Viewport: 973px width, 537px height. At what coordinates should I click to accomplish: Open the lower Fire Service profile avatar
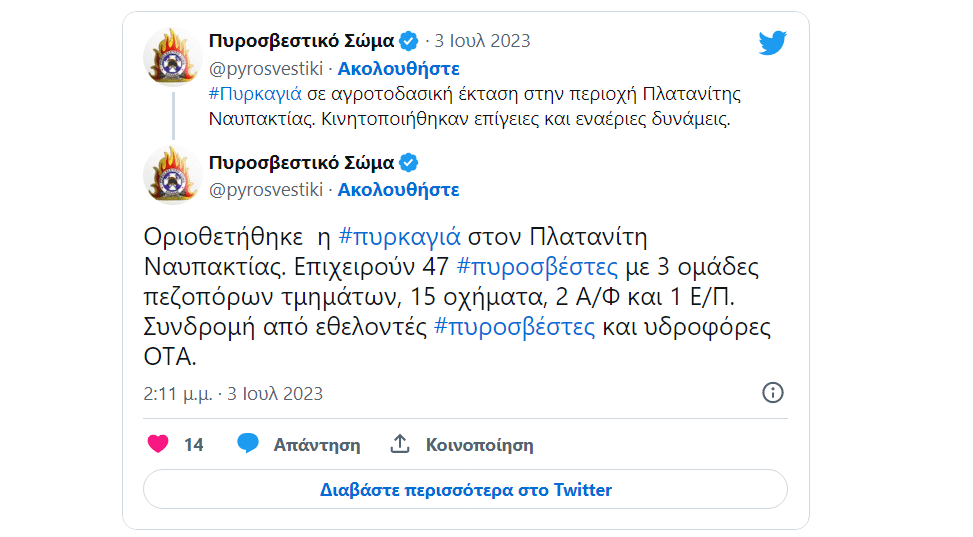click(x=173, y=175)
